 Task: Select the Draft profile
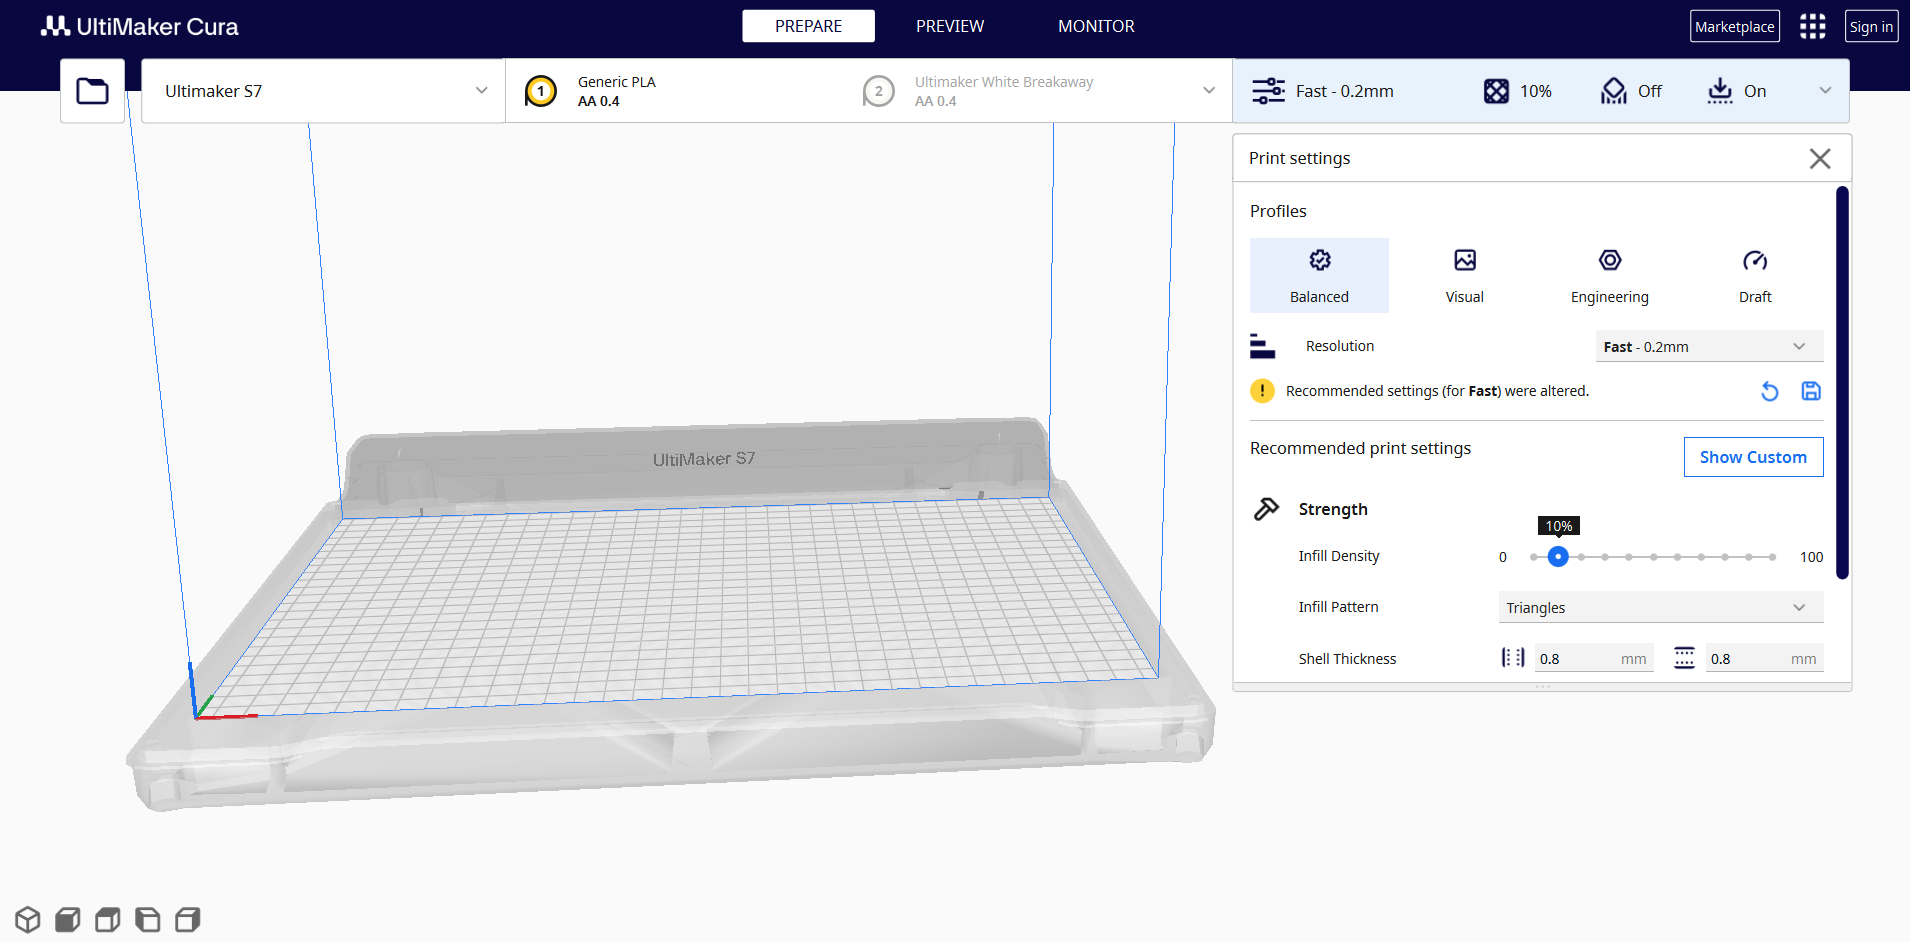(x=1755, y=275)
